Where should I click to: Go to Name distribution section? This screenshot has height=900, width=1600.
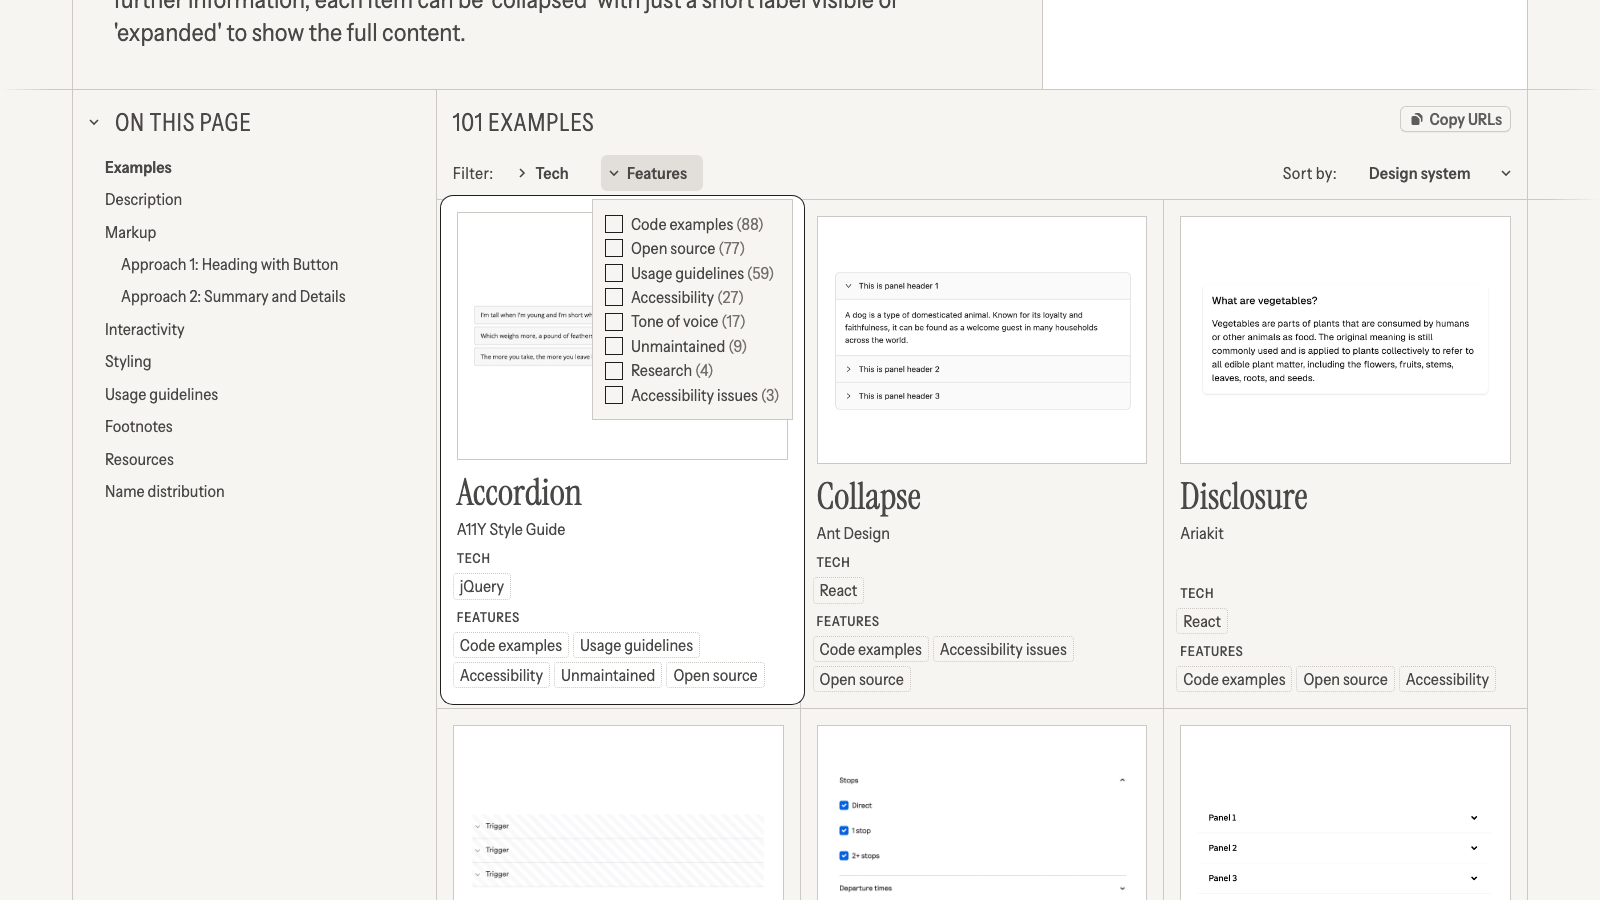point(164,491)
